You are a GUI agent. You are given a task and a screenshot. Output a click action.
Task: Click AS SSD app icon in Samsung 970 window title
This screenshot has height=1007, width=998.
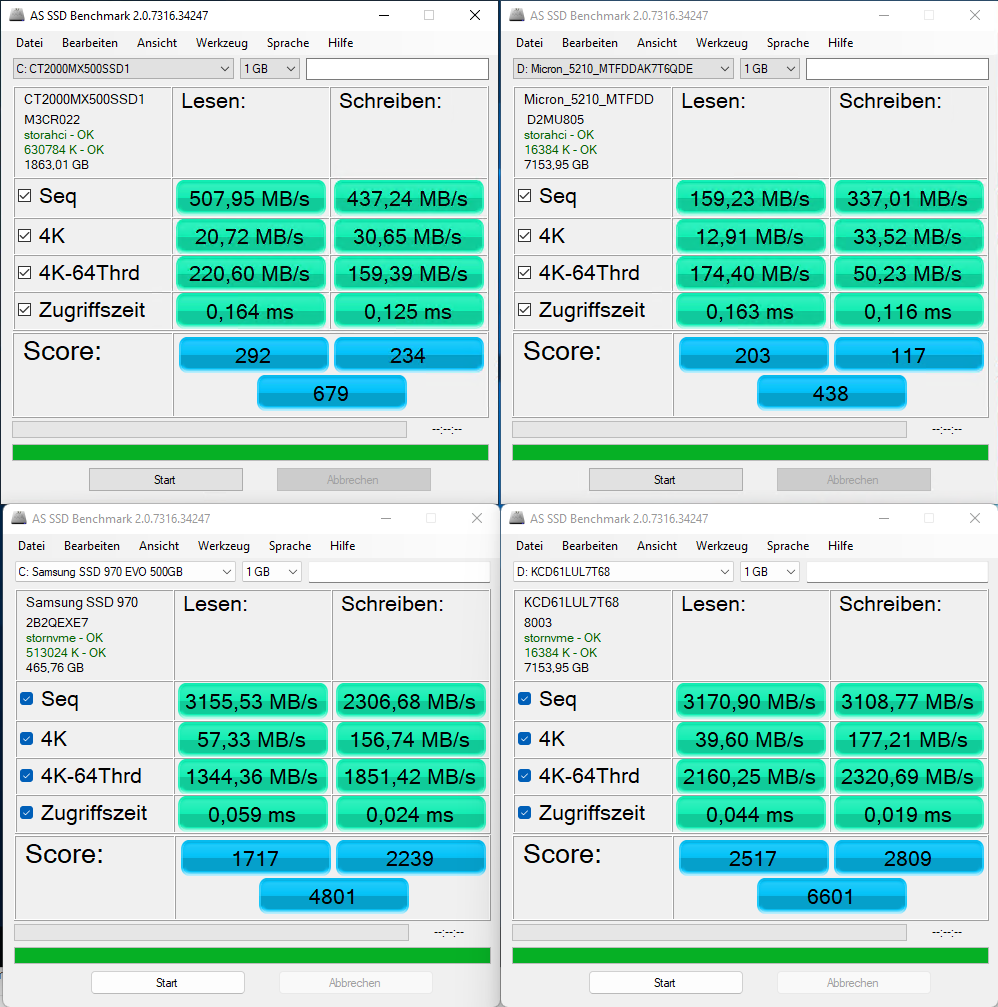pyautogui.click(x=20, y=518)
